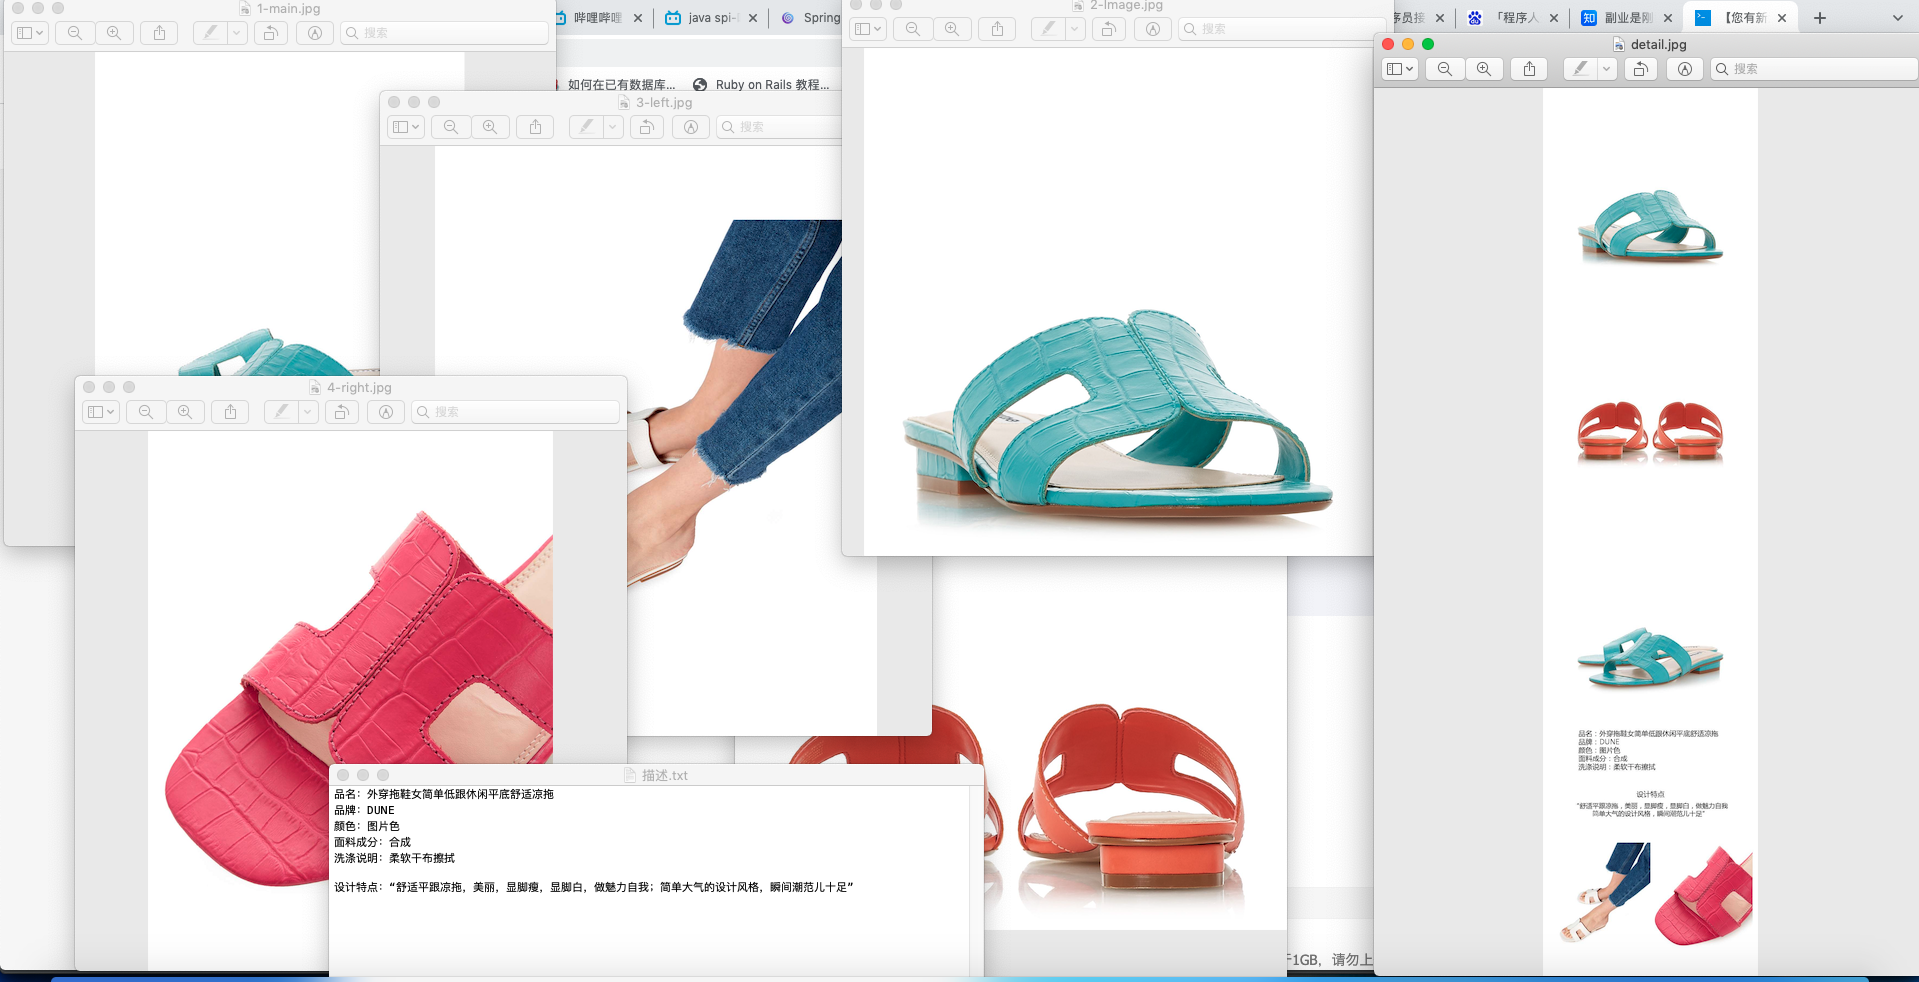This screenshot has width=1919, height=982.
Task: Switch to the java spi browser tab
Action: click(x=711, y=18)
